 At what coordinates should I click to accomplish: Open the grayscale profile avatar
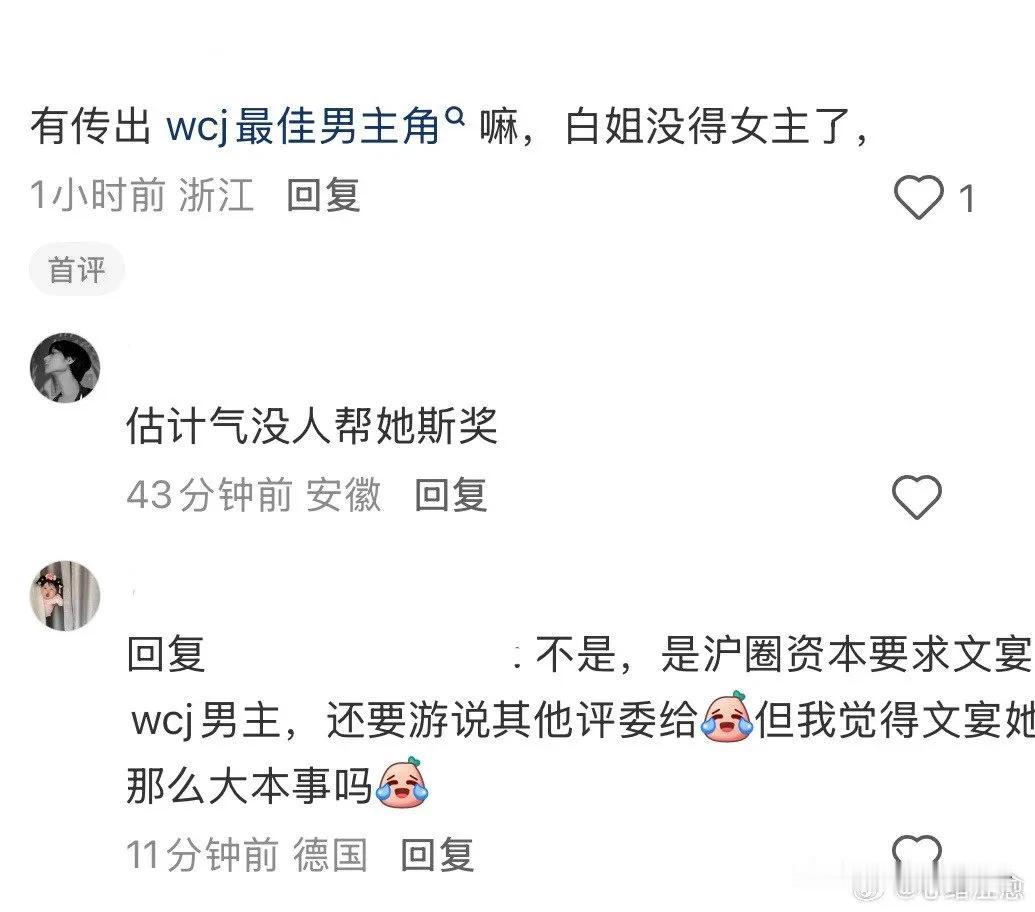click(x=65, y=367)
